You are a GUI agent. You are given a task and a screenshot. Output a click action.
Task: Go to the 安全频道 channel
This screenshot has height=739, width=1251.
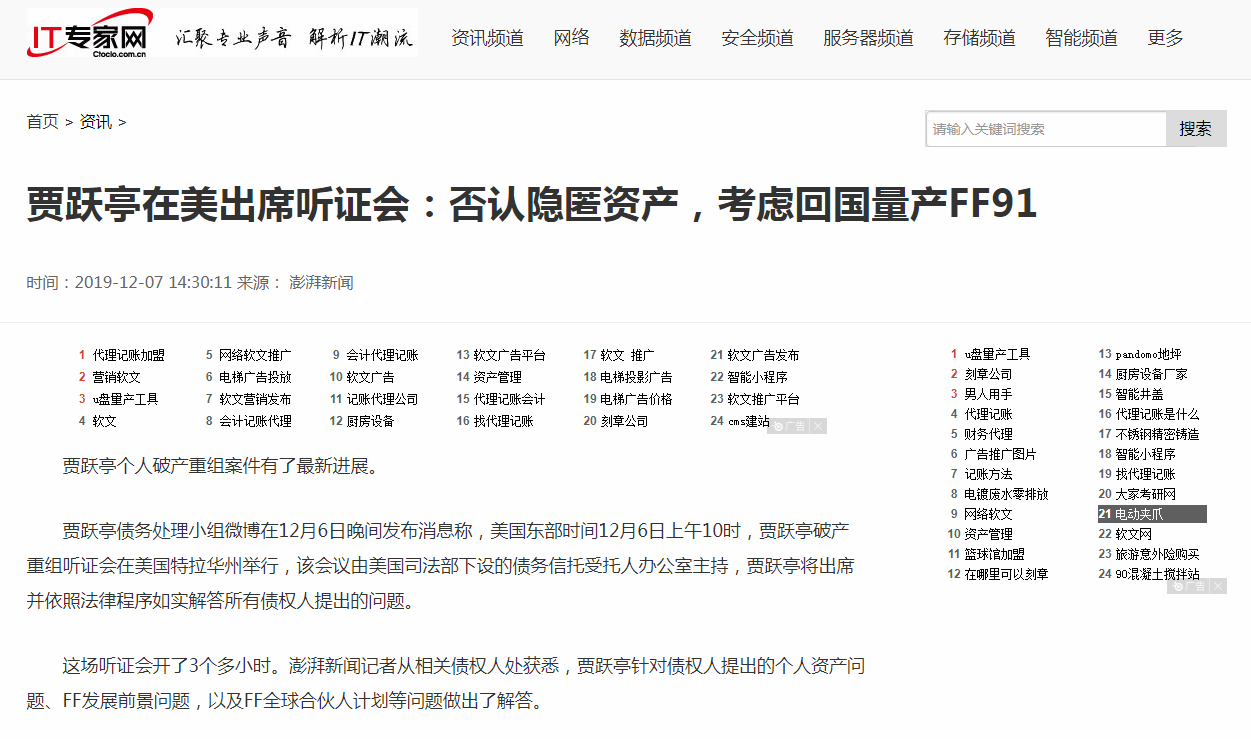tap(757, 38)
